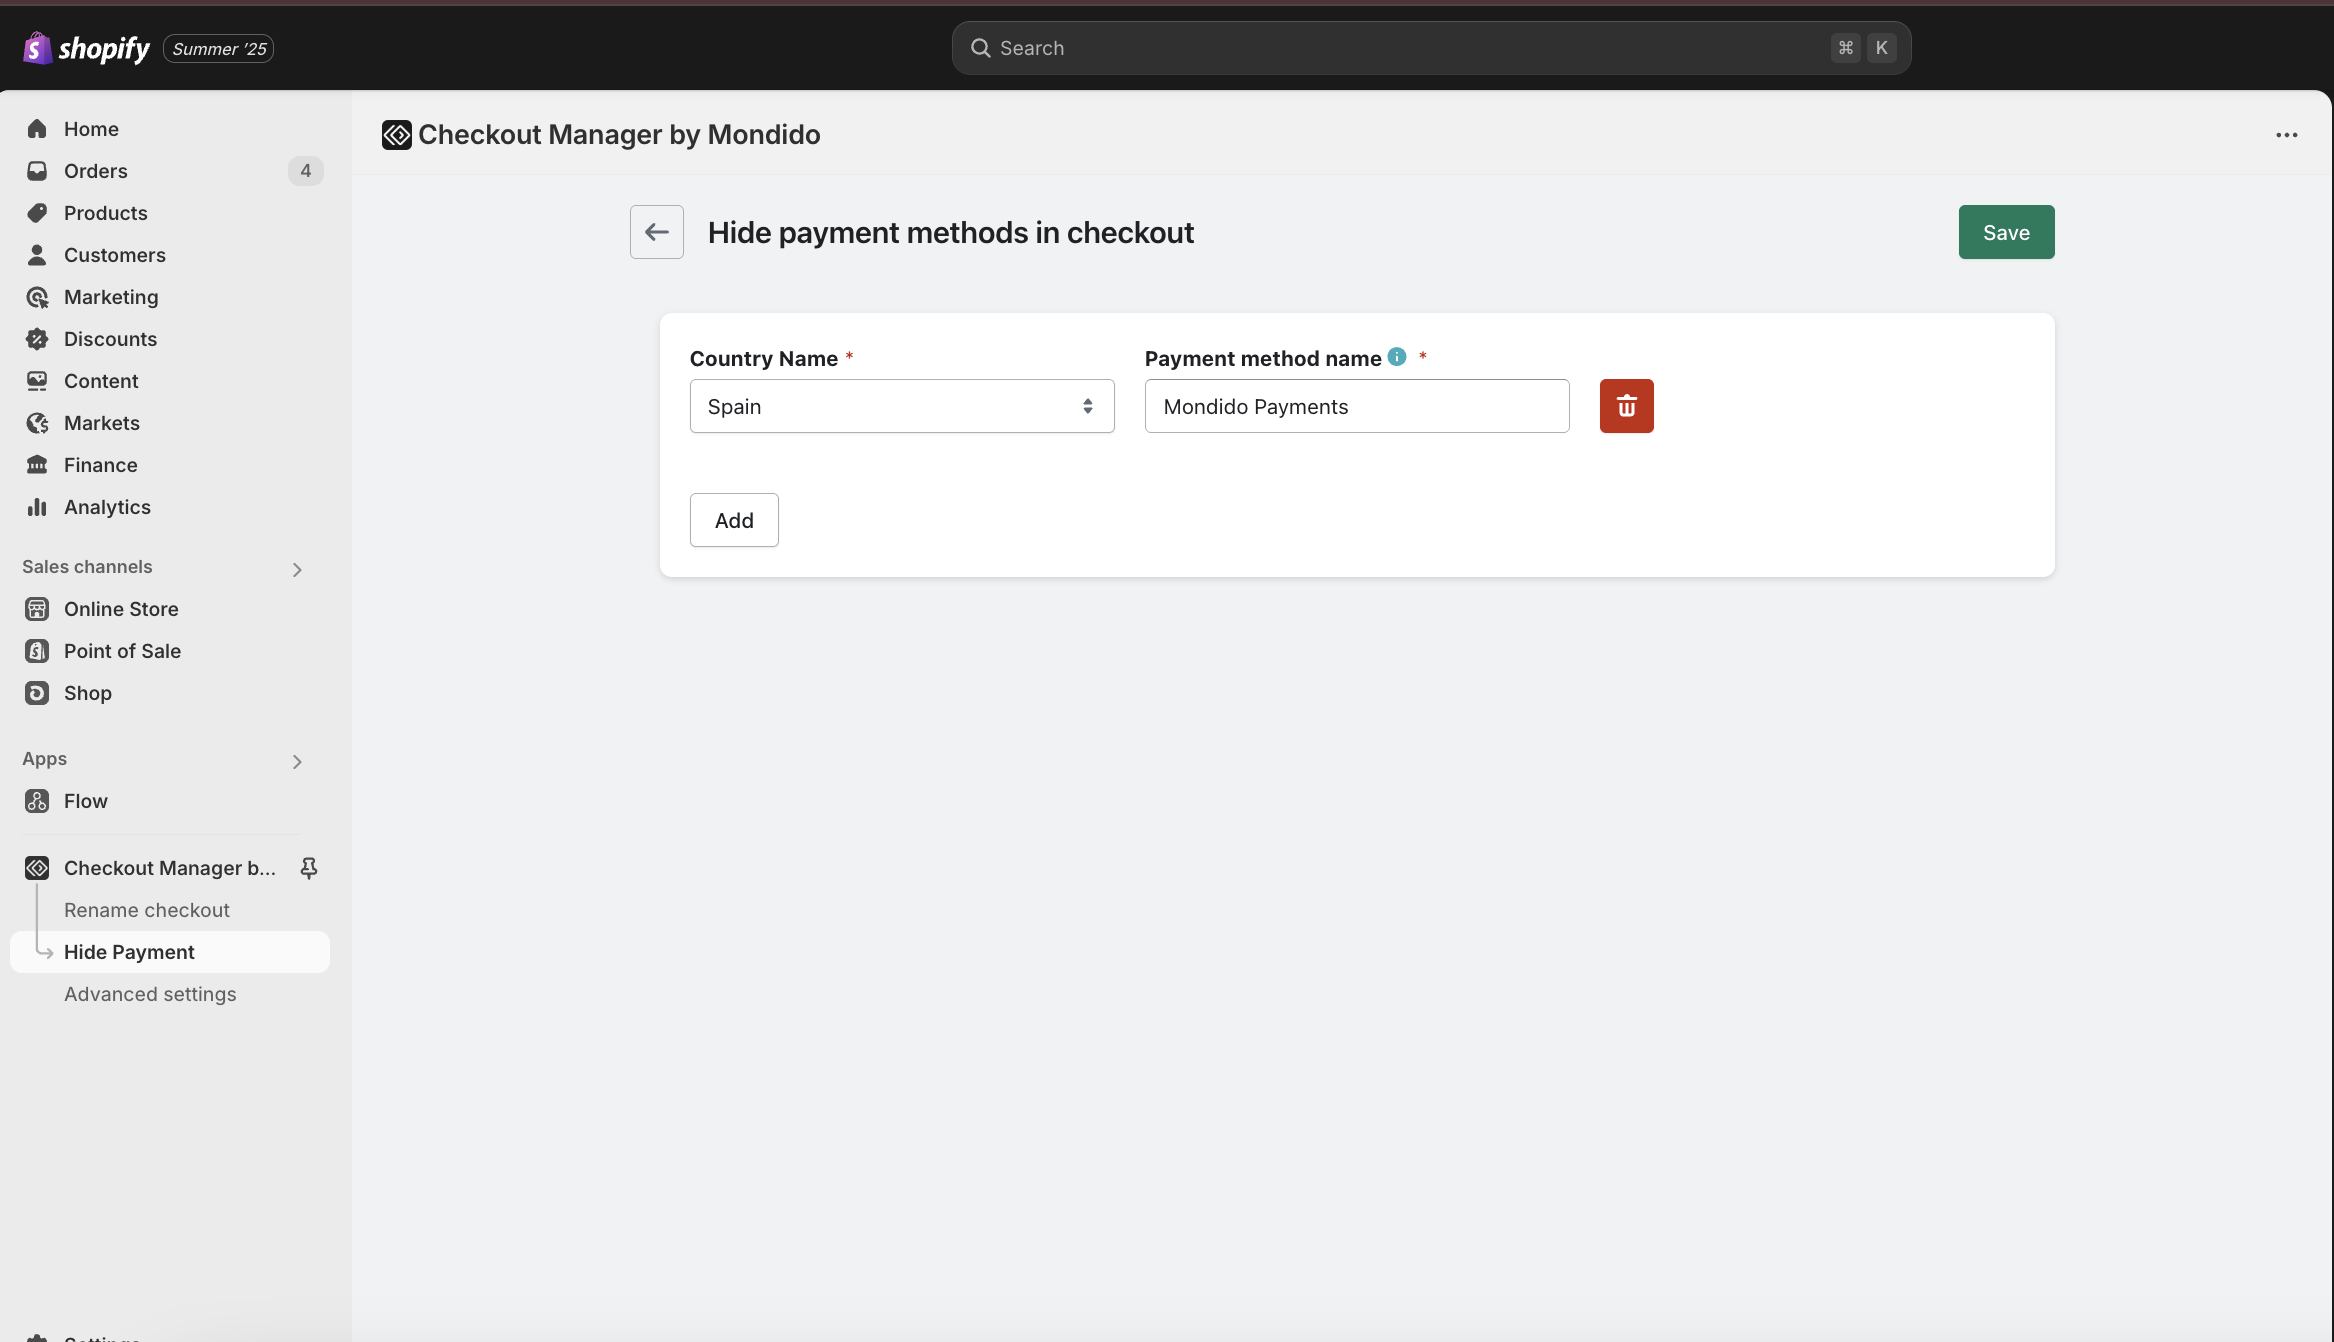Open the Orders inbox icon

click(x=37, y=171)
